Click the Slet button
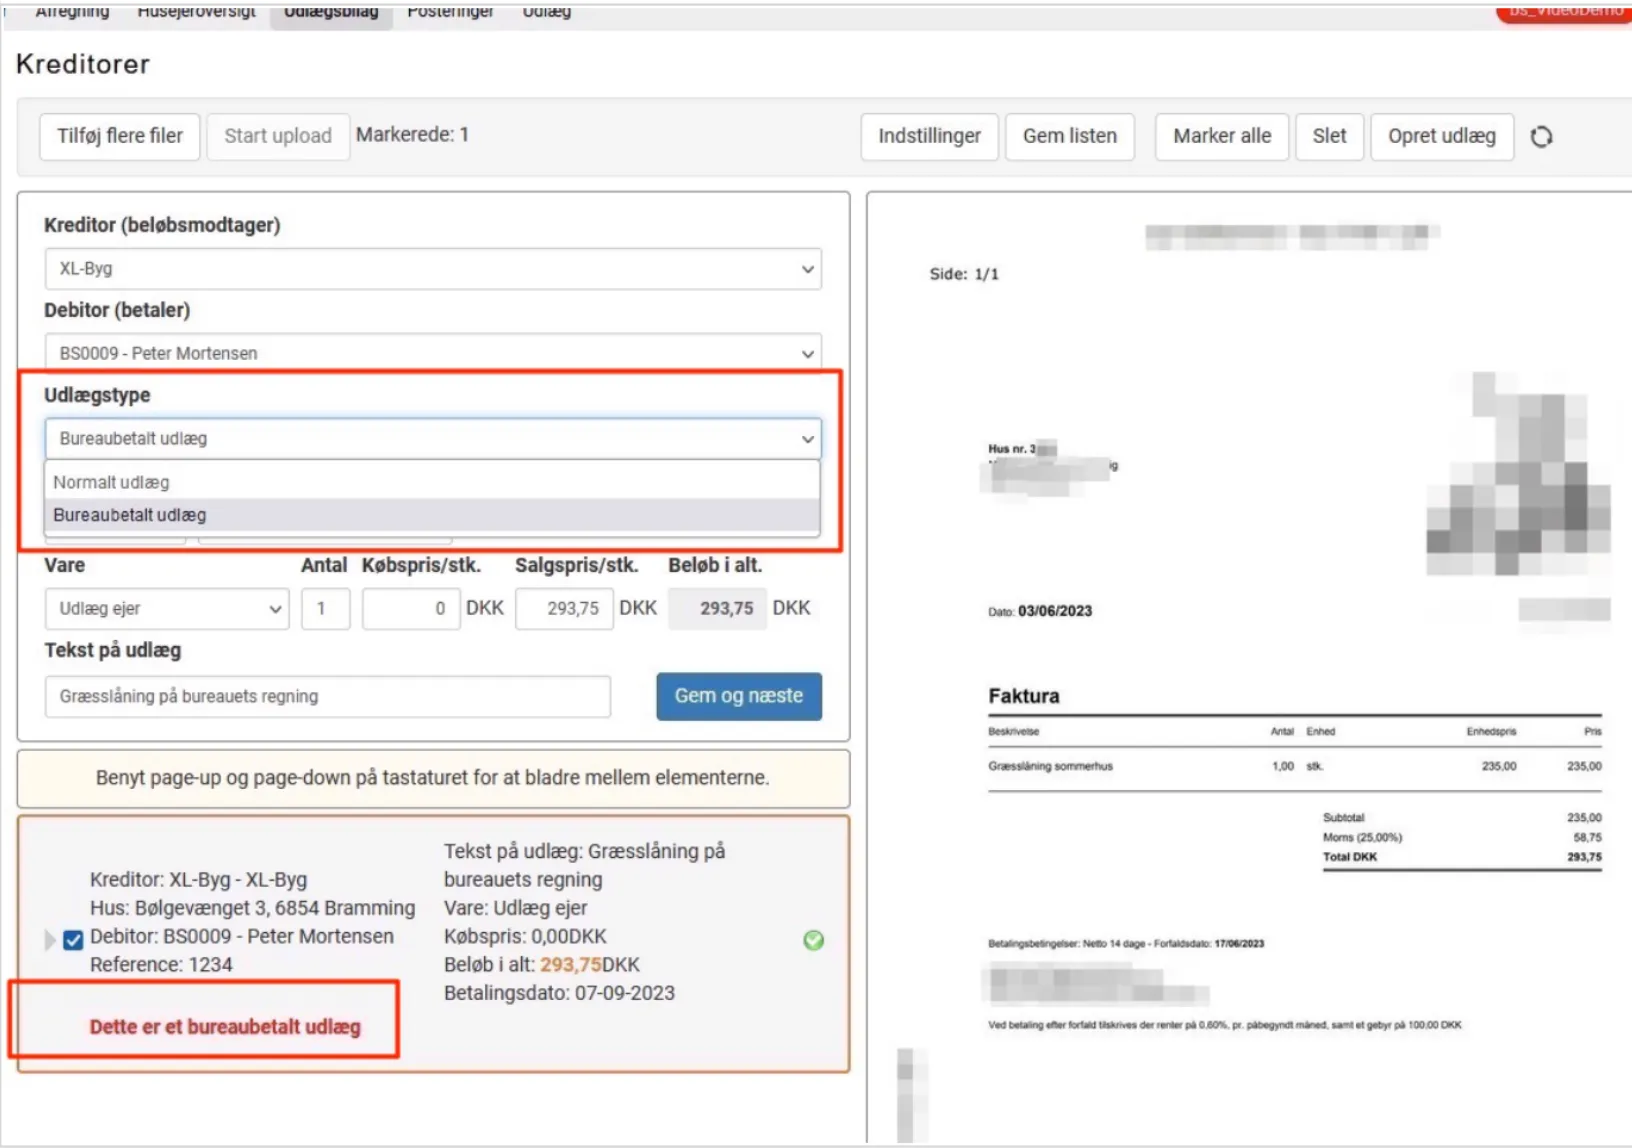 [1329, 136]
